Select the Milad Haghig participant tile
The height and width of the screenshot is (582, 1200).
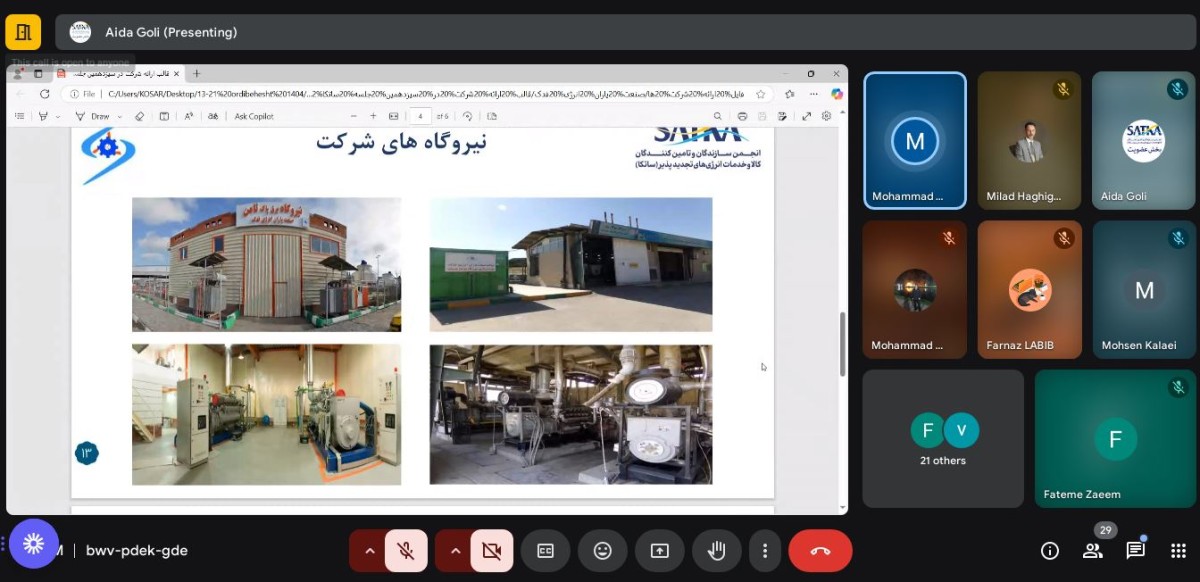coord(1029,140)
